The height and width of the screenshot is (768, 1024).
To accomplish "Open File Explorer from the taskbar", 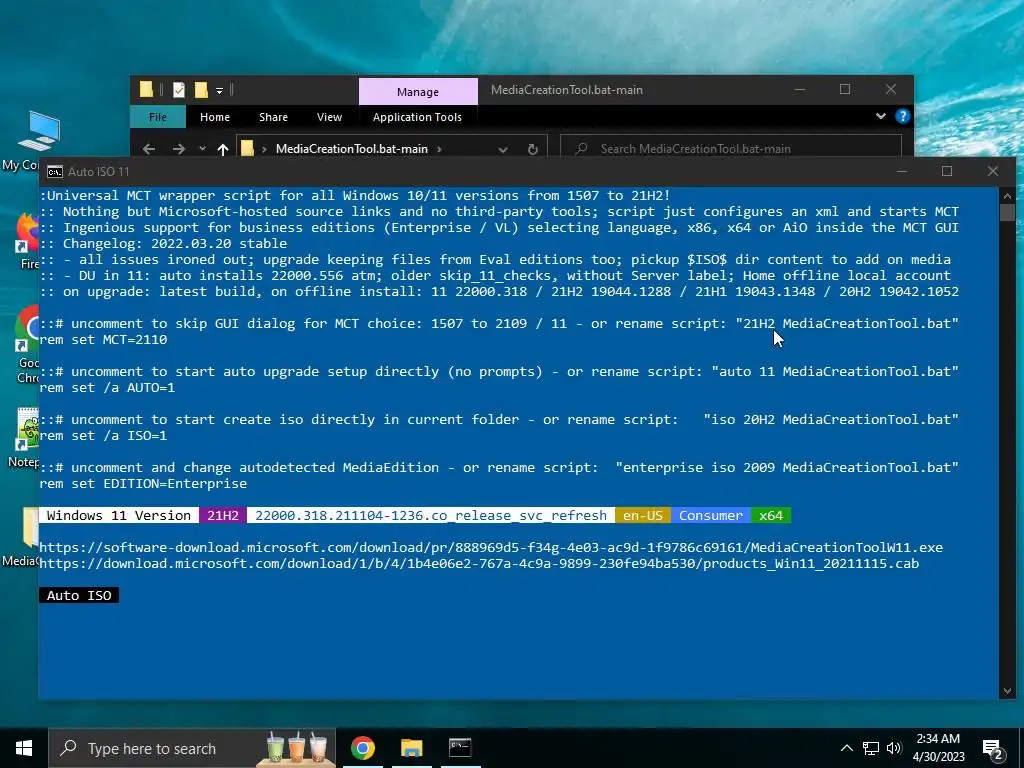I will click(411, 748).
